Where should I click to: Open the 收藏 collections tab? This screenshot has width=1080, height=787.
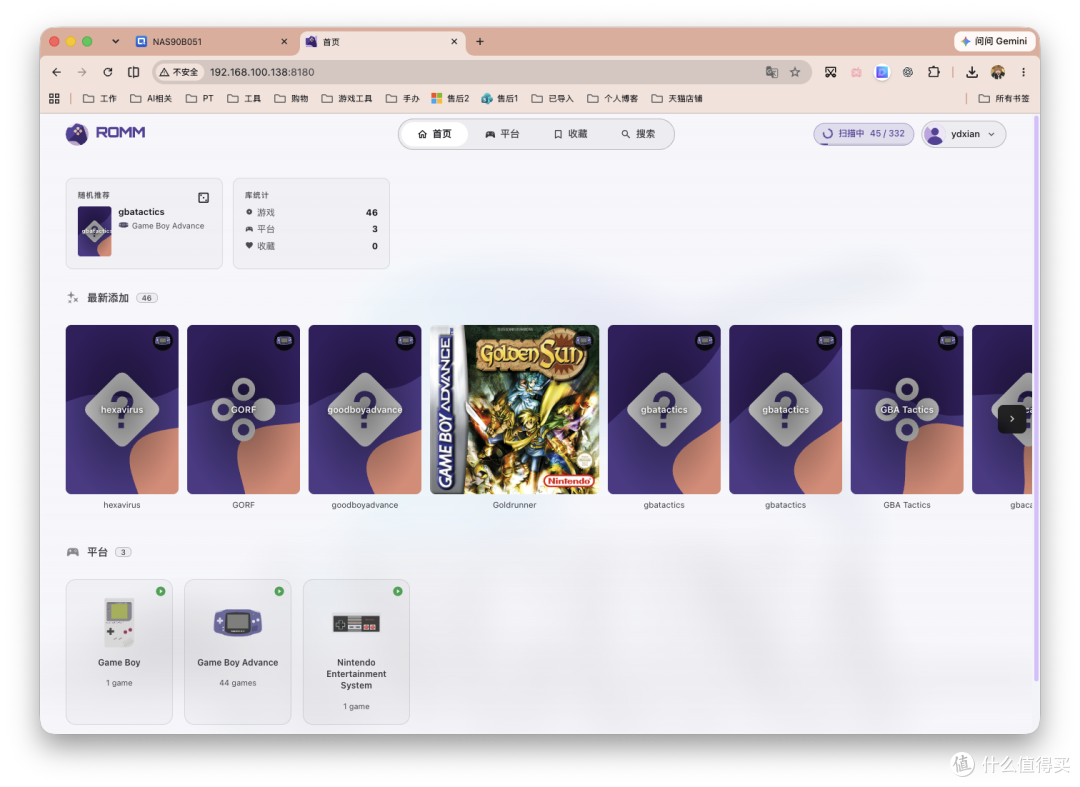coord(570,134)
